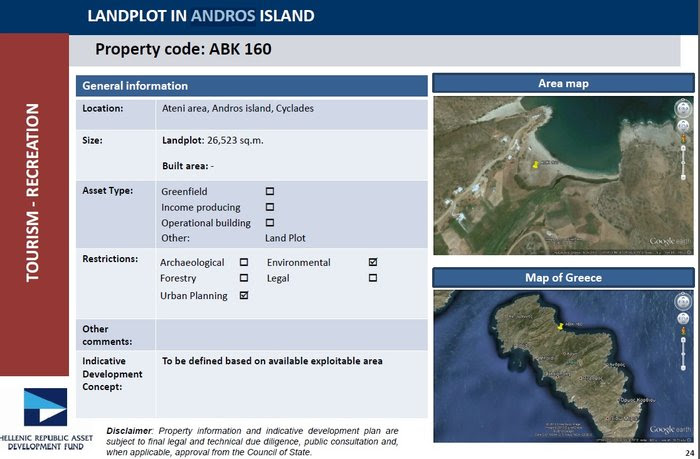Tick the Archaeological restriction checkbox
The image size is (700, 459).
(x=244, y=262)
